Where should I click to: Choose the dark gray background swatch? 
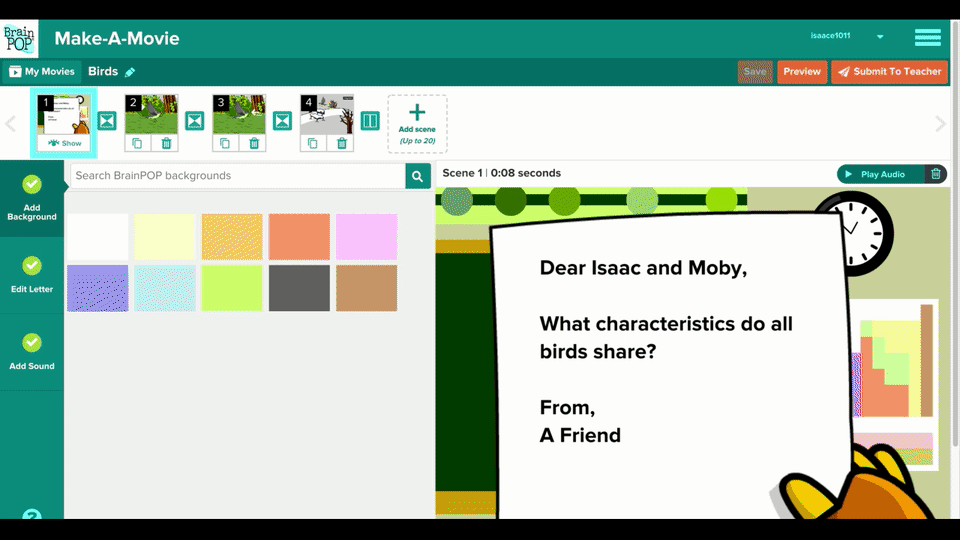tap(299, 288)
